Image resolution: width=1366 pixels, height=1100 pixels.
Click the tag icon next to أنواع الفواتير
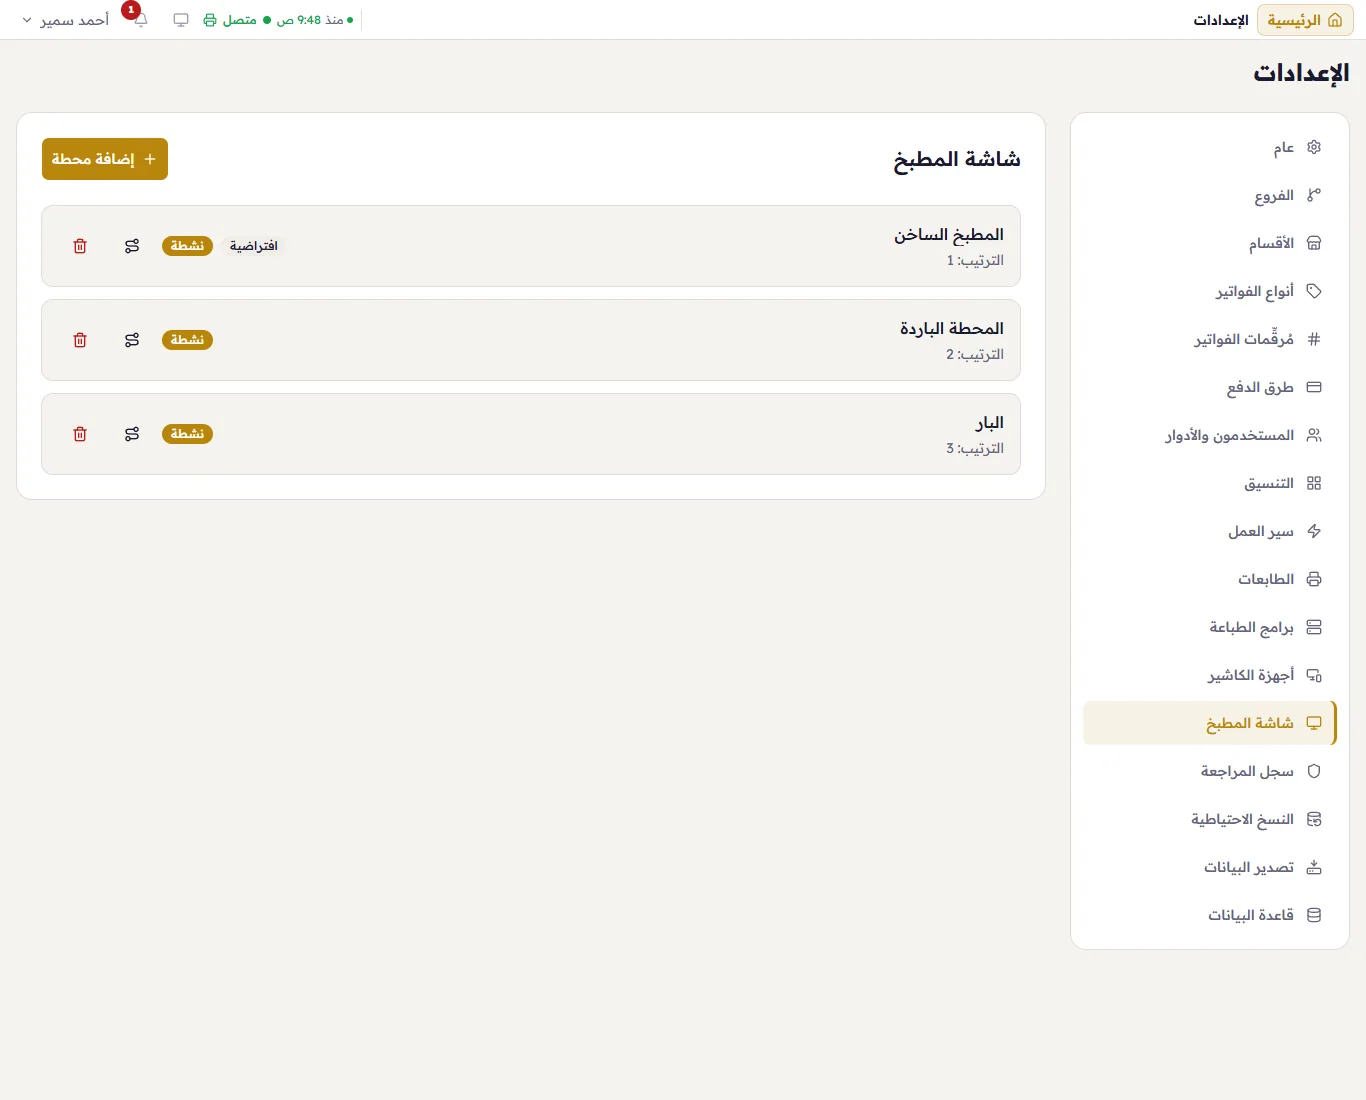pos(1314,291)
